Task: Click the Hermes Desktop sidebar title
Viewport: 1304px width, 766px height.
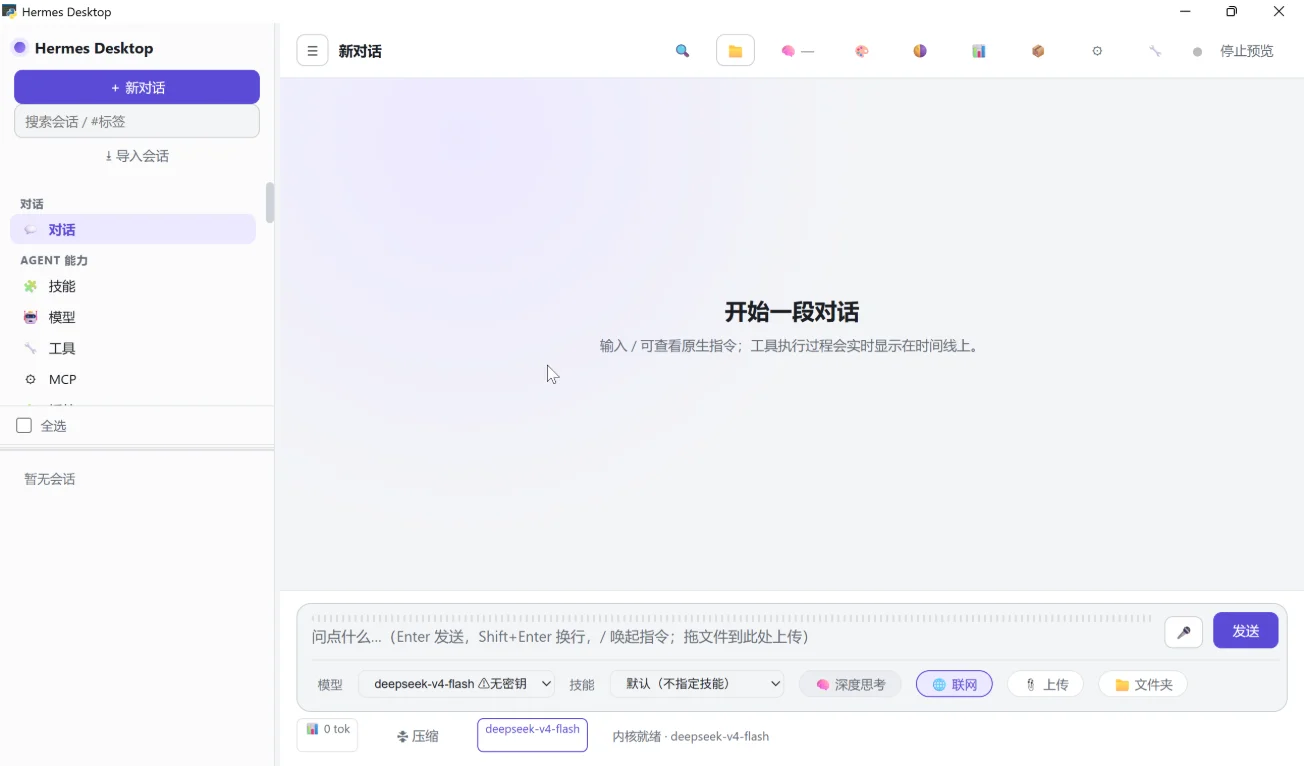Action: tap(94, 48)
